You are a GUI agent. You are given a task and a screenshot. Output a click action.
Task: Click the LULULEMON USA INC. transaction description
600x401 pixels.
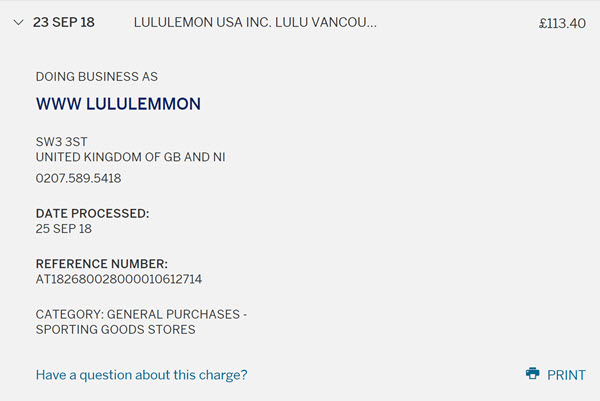[255, 22]
